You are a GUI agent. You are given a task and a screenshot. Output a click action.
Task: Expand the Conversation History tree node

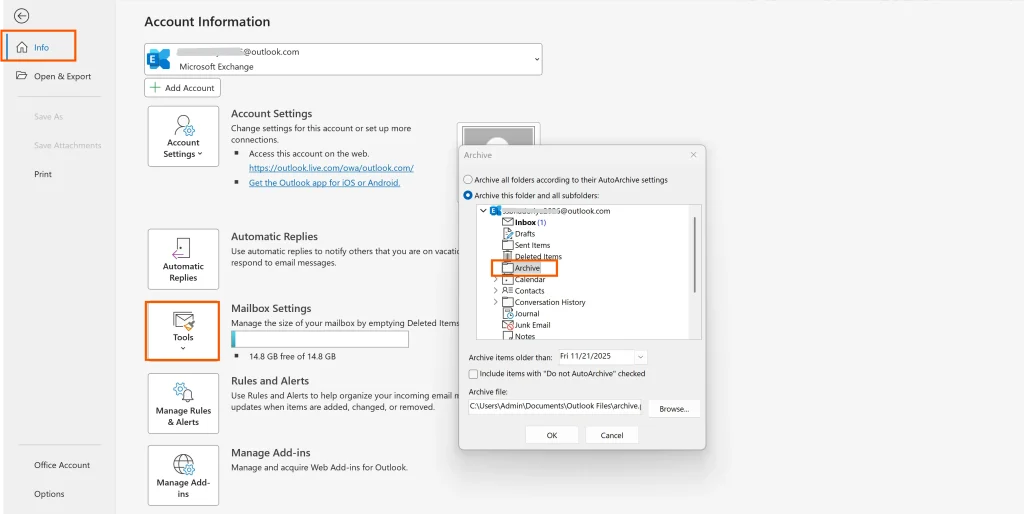point(496,302)
